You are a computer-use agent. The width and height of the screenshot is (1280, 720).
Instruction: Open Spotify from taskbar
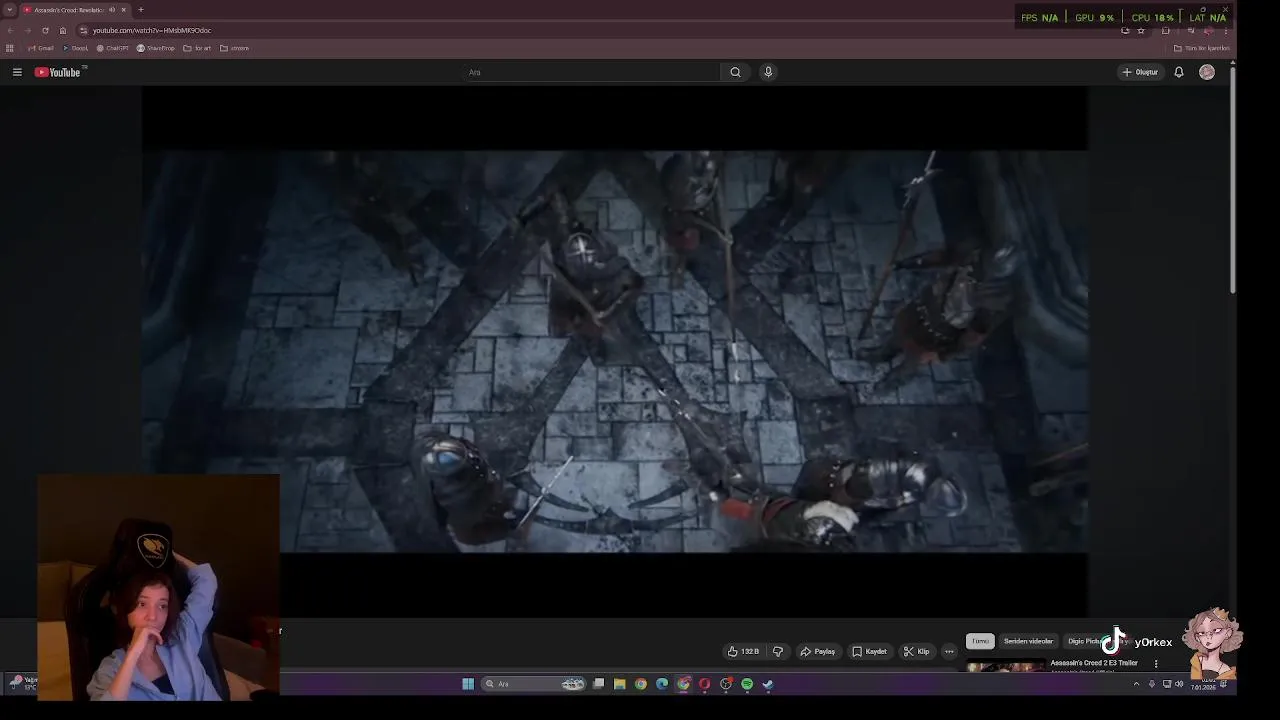coord(747,684)
